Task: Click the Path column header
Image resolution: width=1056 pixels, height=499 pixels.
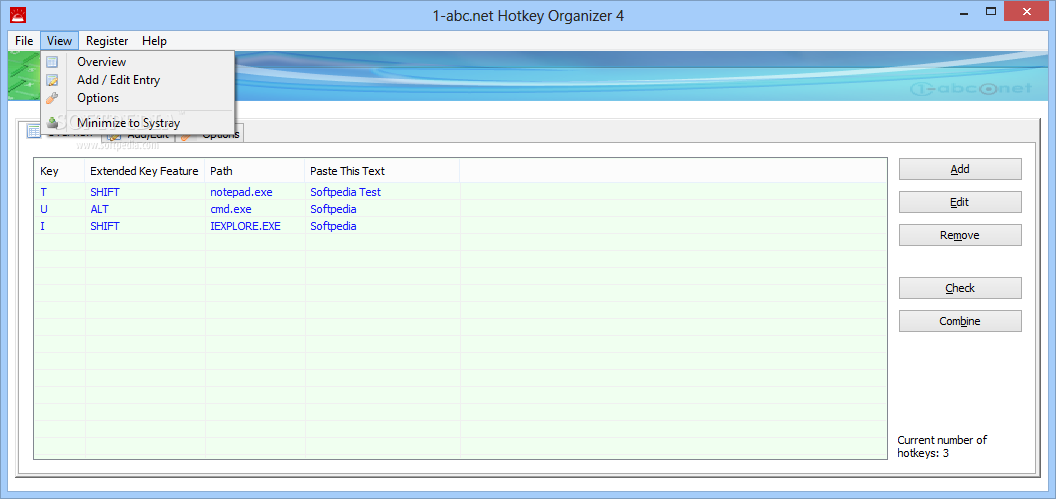Action: [255, 171]
